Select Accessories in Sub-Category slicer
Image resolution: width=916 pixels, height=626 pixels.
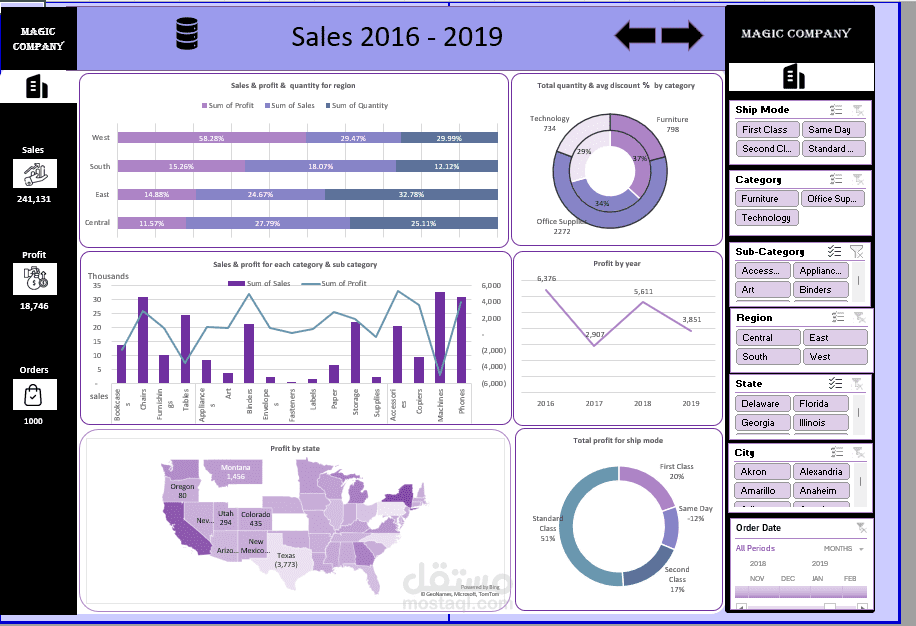pyautogui.click(x=762, y=270)
